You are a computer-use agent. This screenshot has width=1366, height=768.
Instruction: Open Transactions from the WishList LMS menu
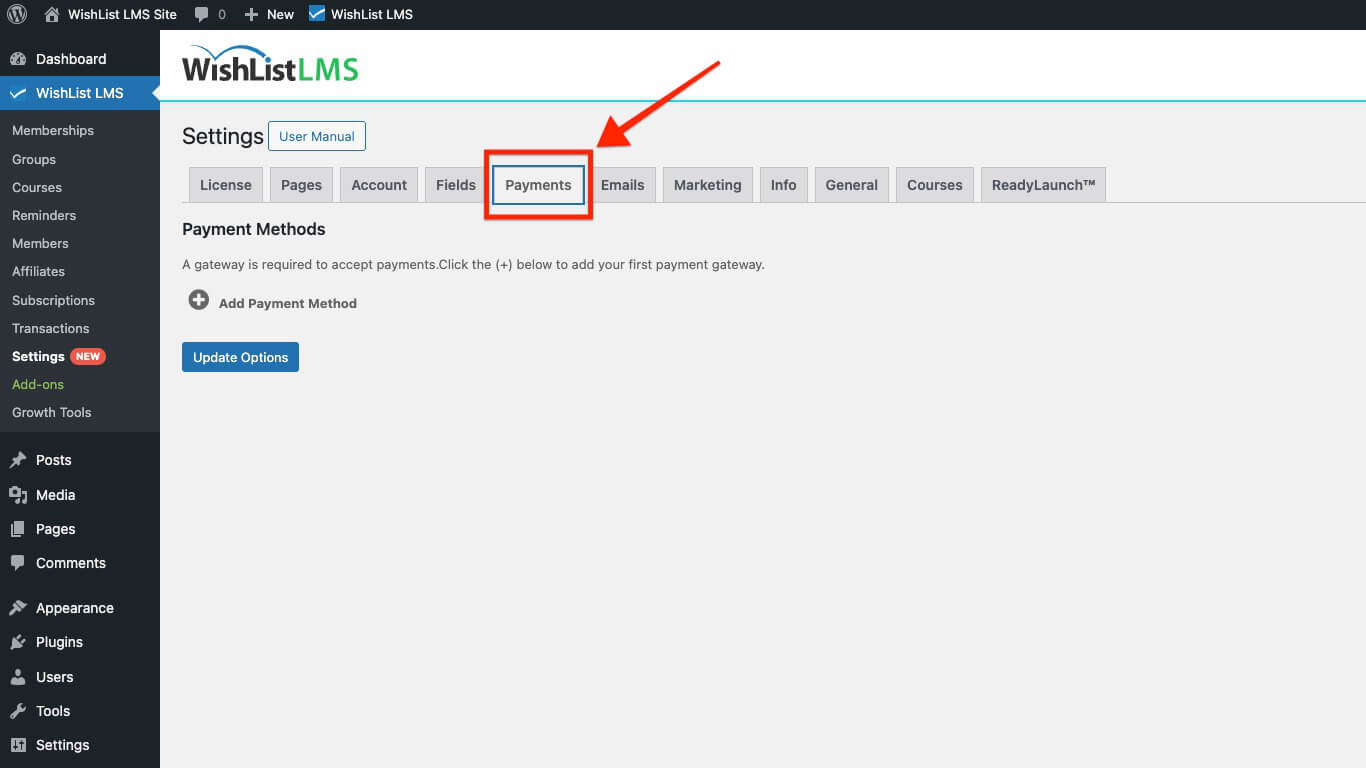[x=50, y=328]
